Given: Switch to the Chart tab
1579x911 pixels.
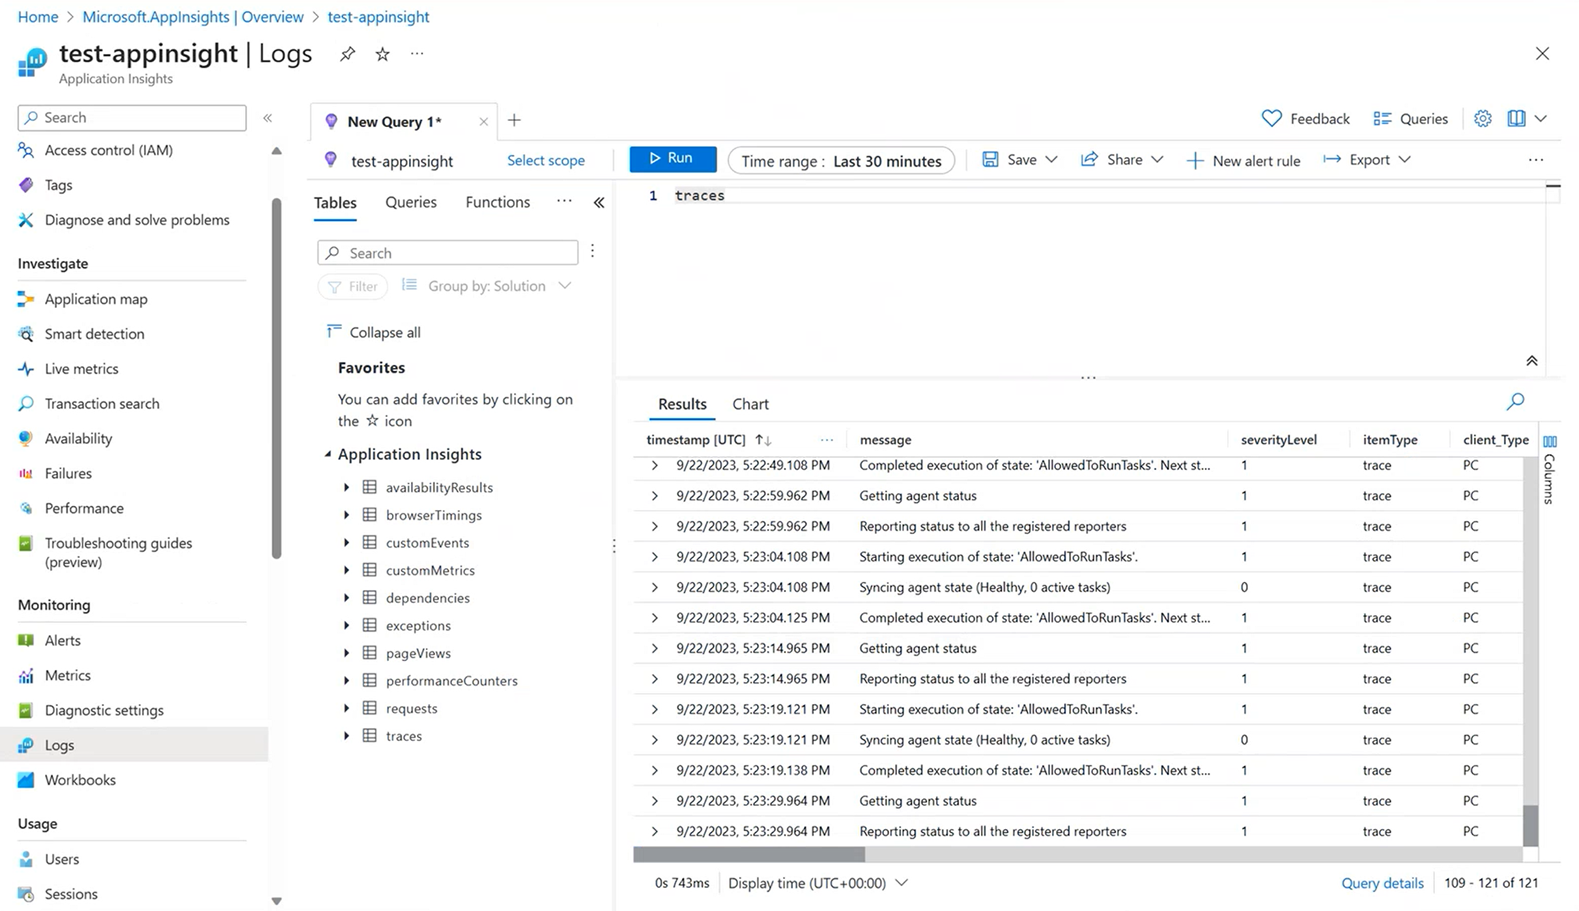Looking at the screenshot, I should coord(750,404).
